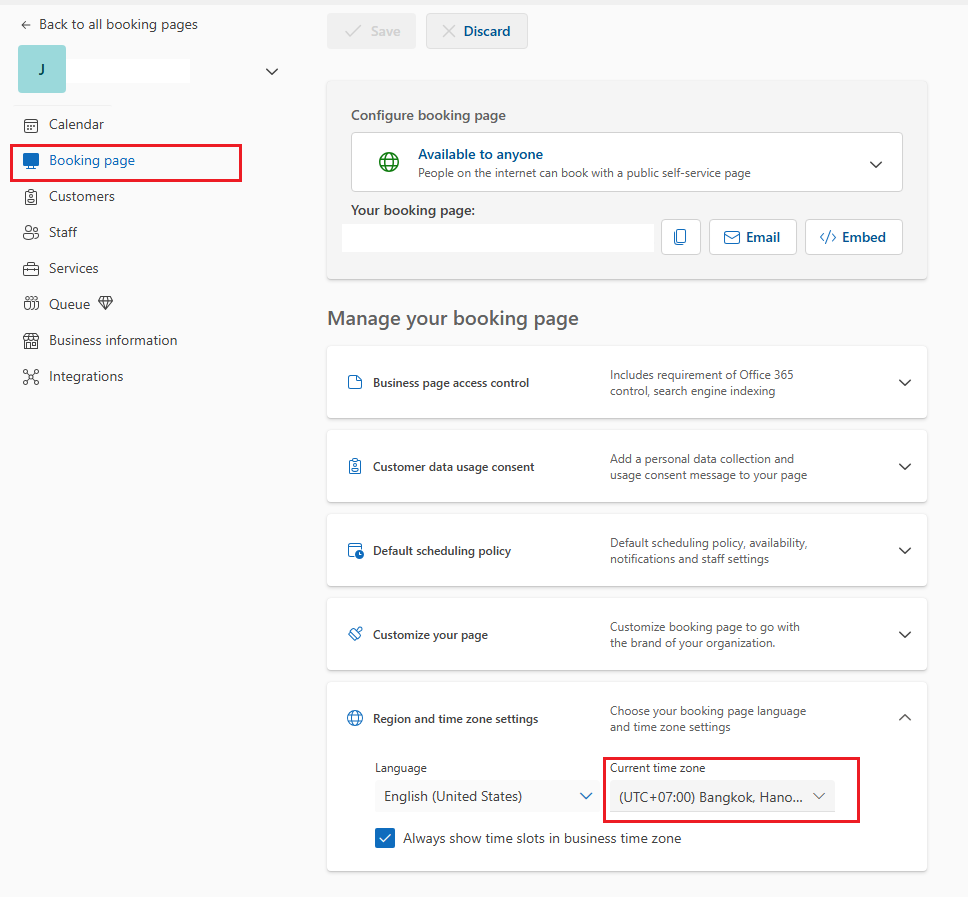Viewport: 968px width, 897px height.
Task: Click the 'Configure booking page' label
Action: (428, 115)
